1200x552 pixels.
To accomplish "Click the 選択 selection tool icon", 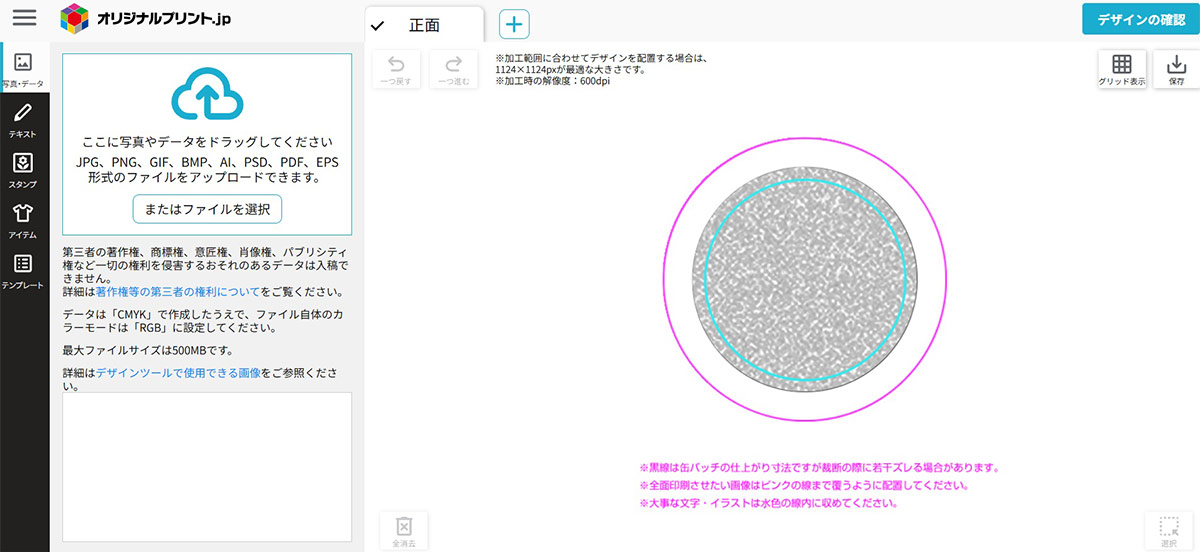I will [1169, 531].
